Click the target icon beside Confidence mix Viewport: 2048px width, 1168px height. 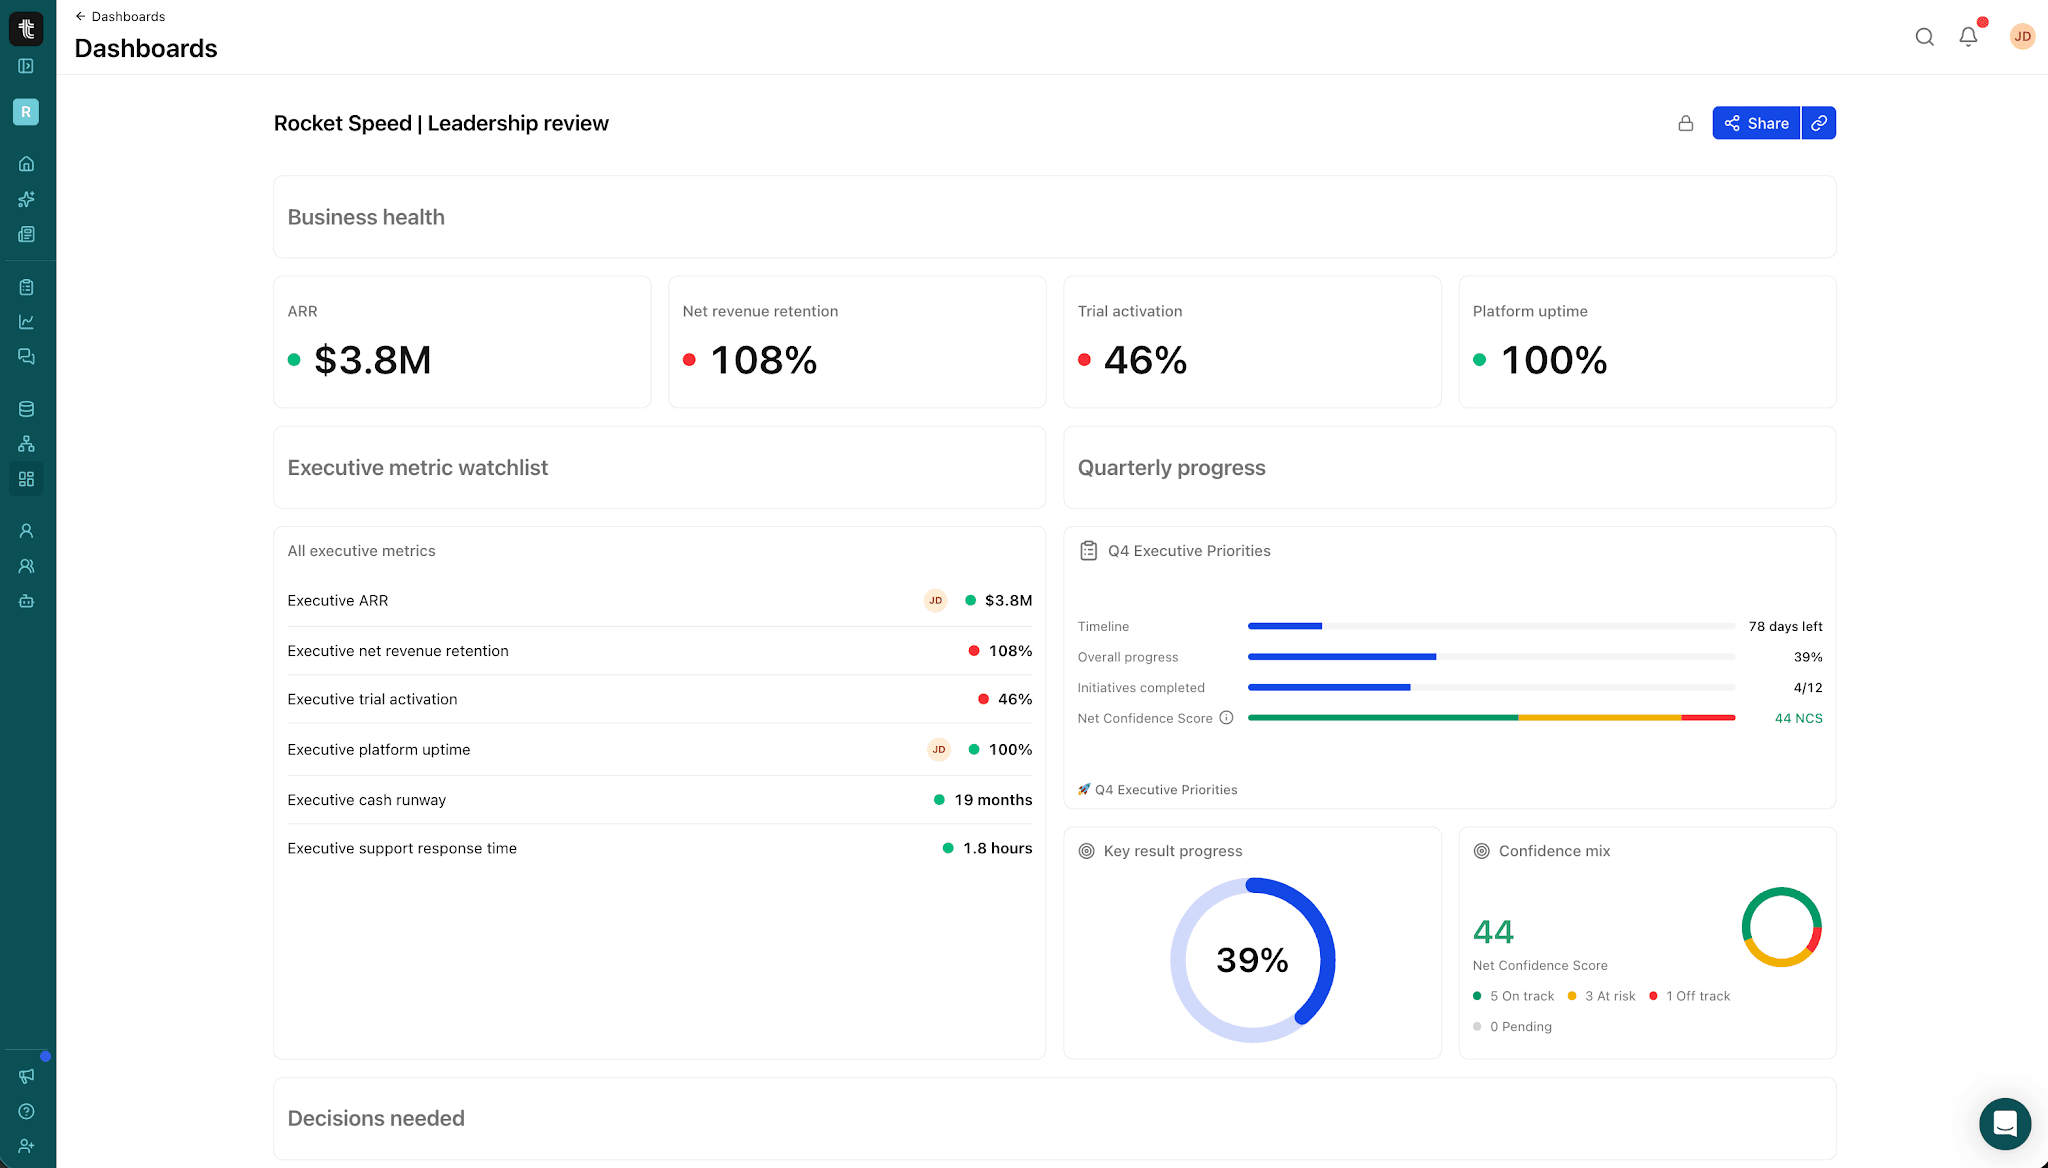pyautogui.click(x=1481, y=851)
